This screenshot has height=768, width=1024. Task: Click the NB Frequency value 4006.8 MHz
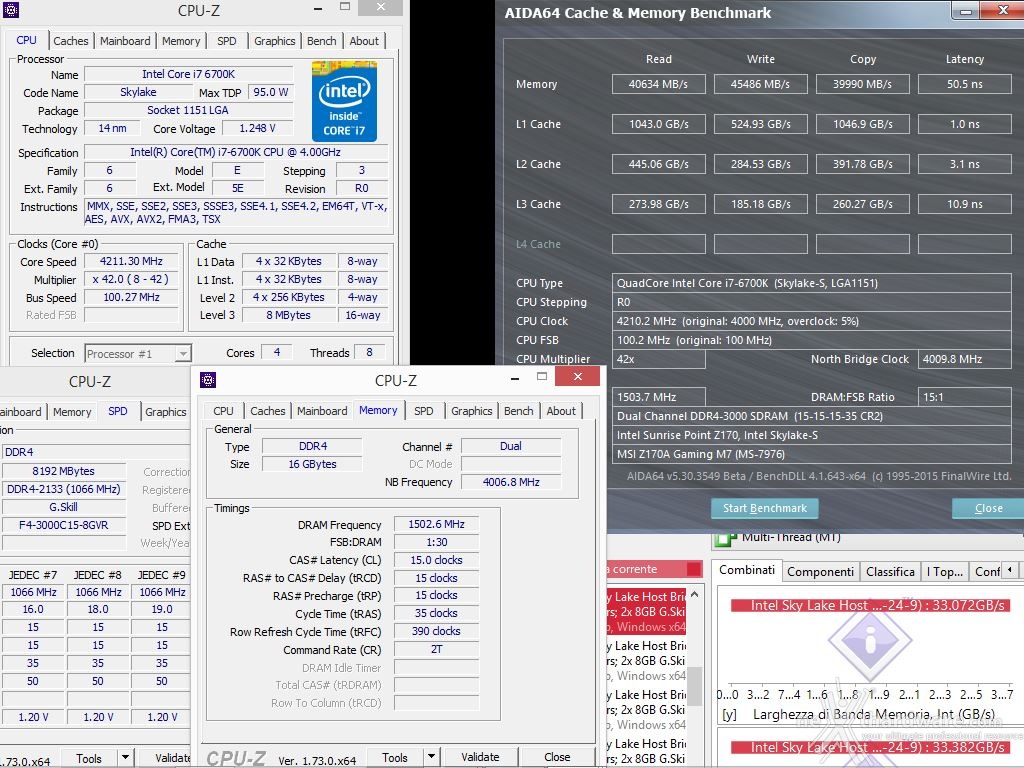(x=511, y=482)
